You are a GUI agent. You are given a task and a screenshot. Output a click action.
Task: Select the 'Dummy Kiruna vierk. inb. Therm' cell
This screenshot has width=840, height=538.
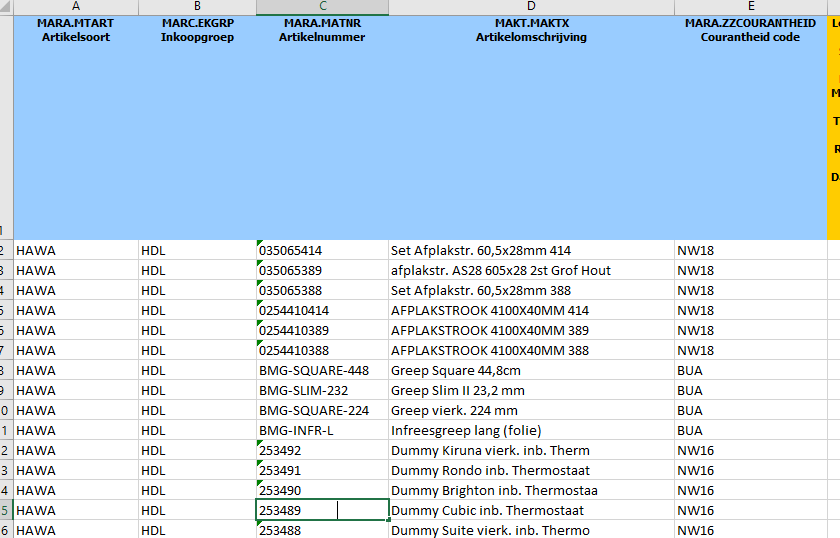[x=530, y=450]
